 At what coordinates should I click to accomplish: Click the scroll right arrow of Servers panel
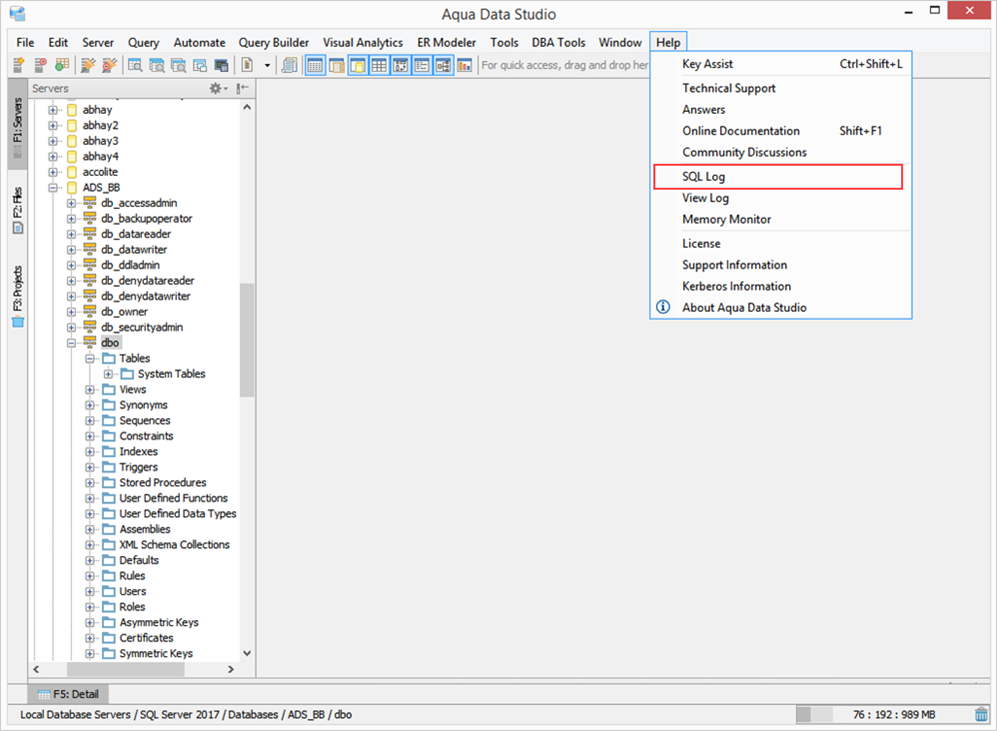(230, 669)
